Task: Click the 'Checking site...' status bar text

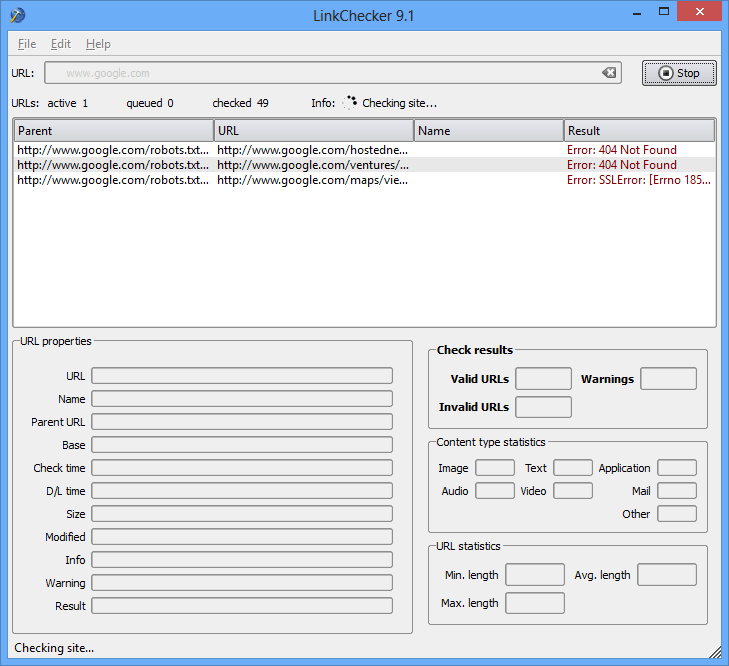Action: [54, 648]
